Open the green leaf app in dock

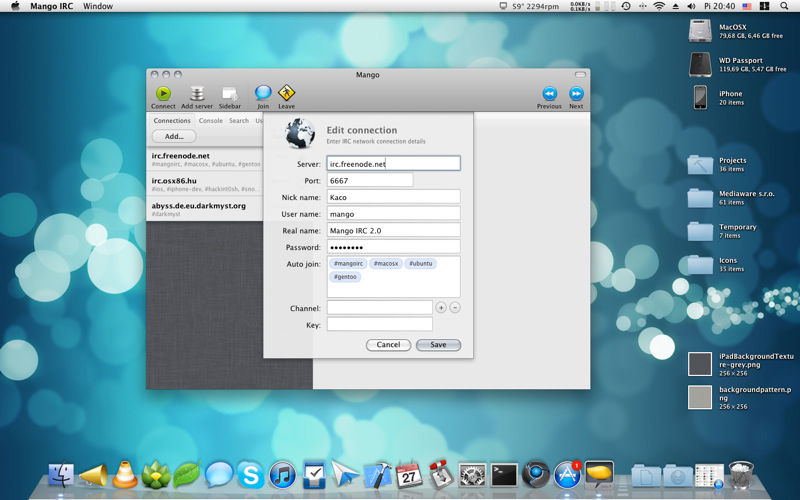187,475
